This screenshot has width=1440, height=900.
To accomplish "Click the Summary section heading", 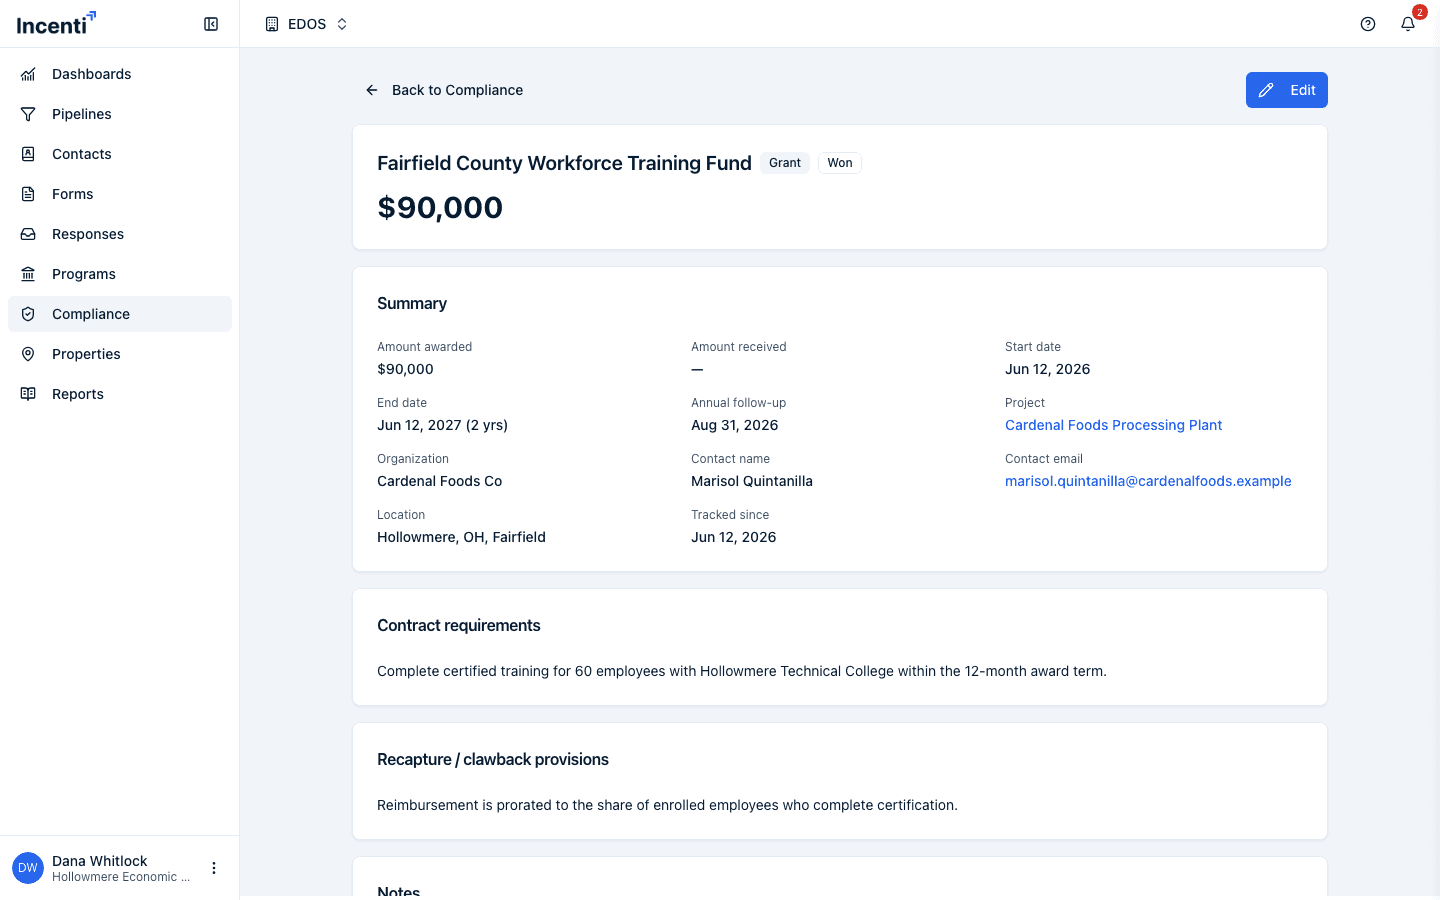I will coord(412,303).
